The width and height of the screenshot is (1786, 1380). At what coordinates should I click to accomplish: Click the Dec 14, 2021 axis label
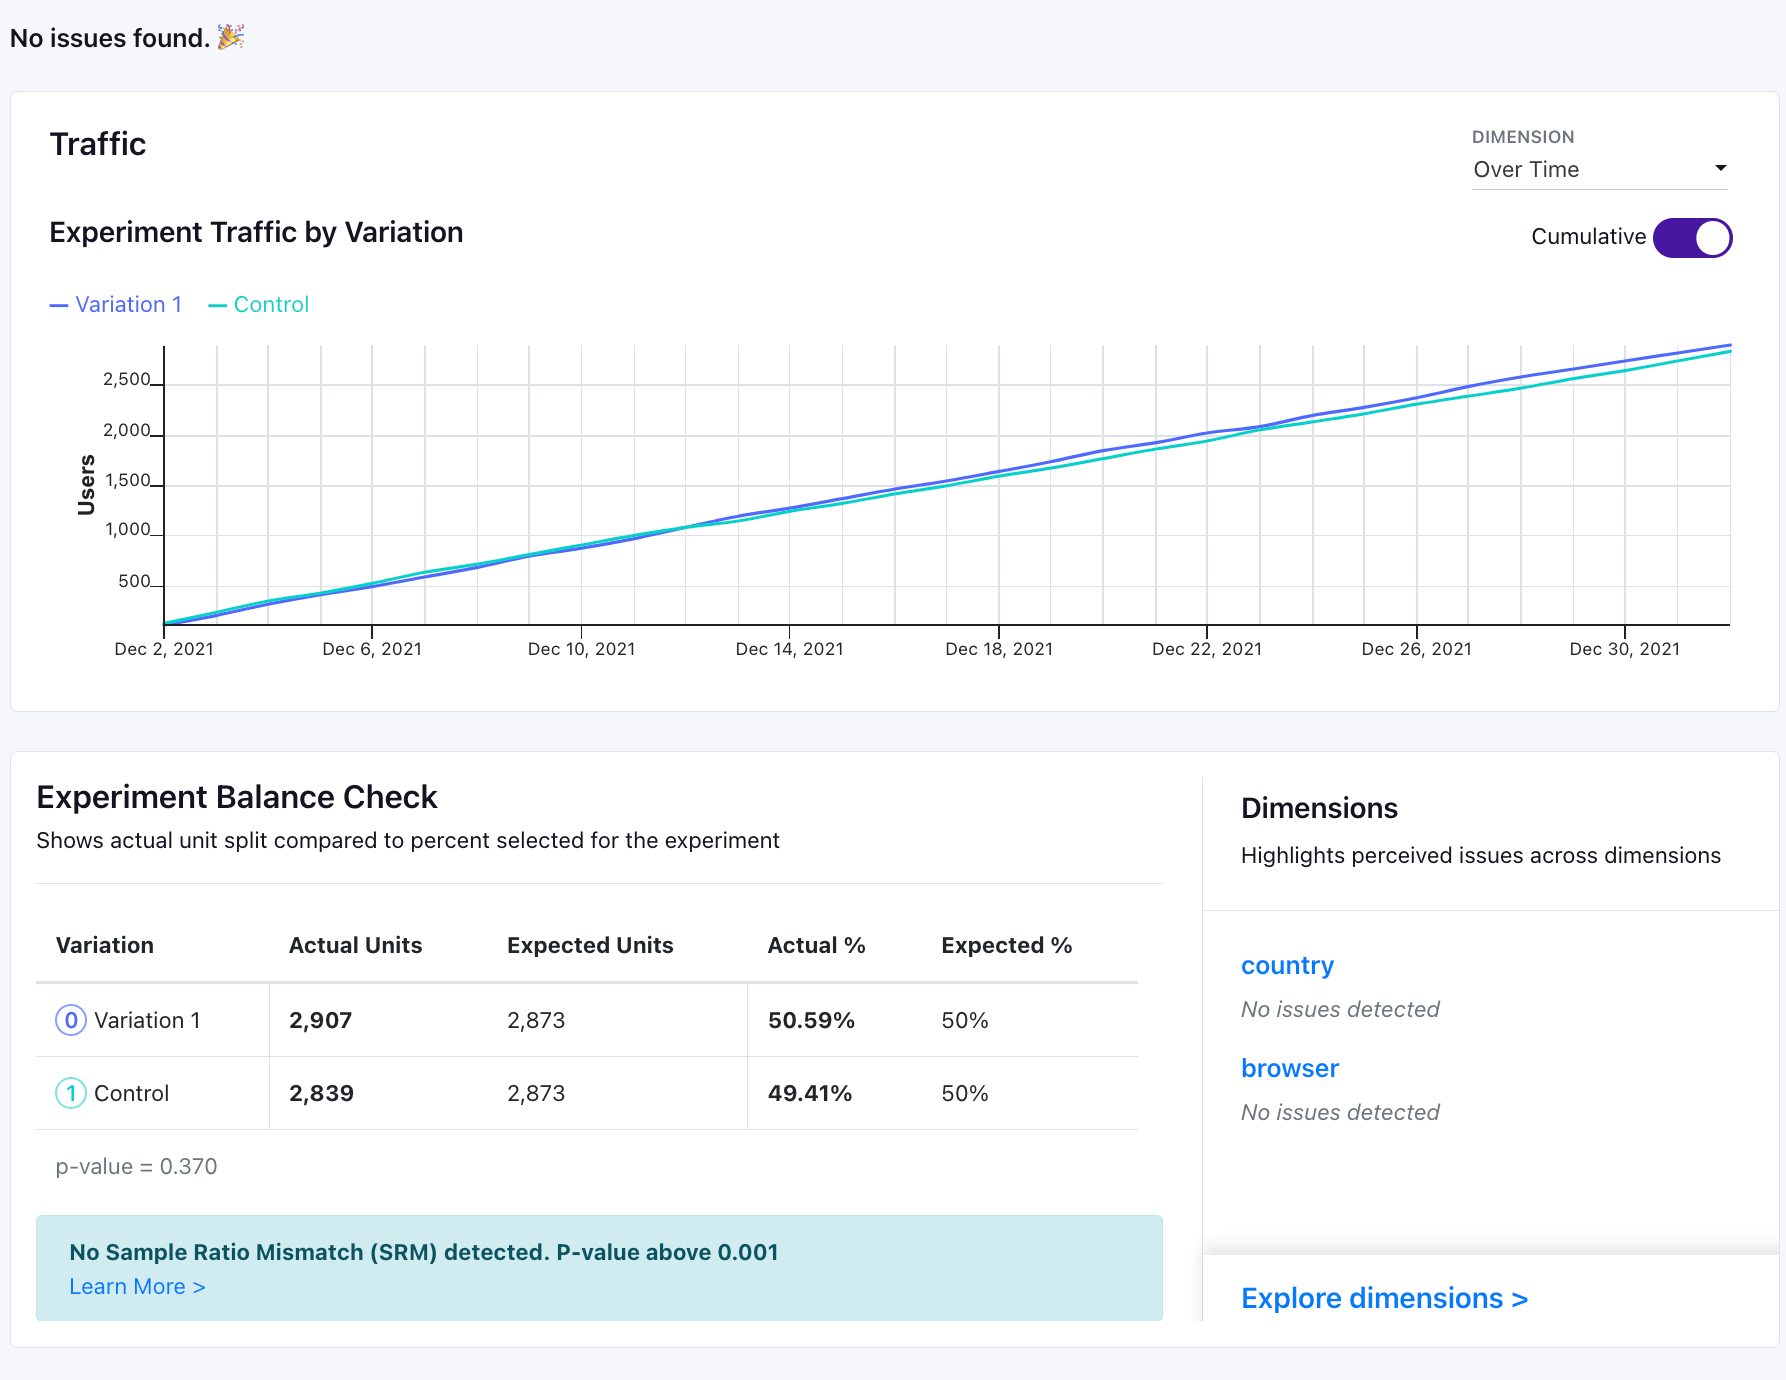pos(789,649)
